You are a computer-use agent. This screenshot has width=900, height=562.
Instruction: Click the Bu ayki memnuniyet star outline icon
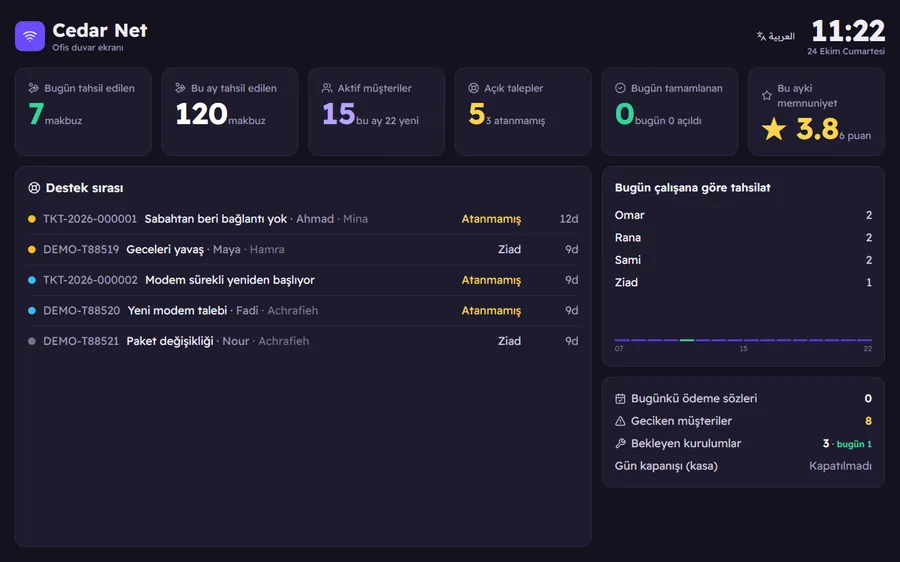pyautogui.click(x=767, y=95)
